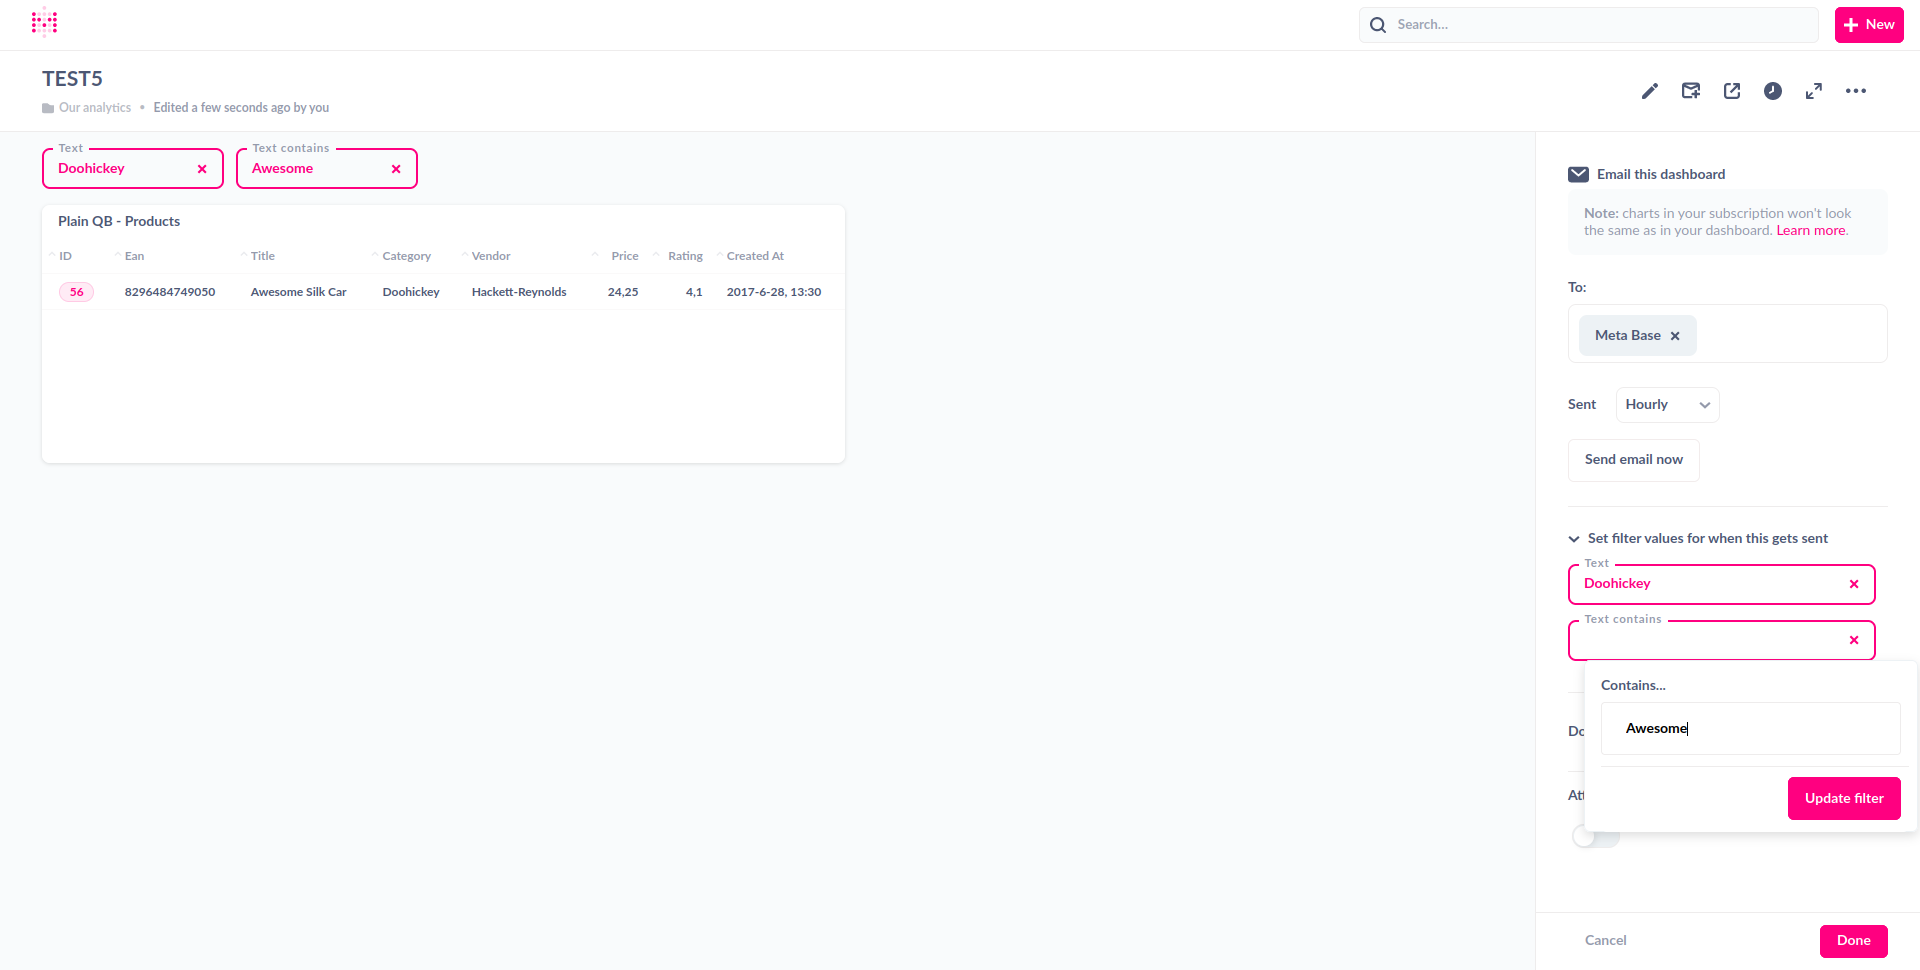
Task: Click the Awesome Silk Car title cell
Action: pos(298,293)
